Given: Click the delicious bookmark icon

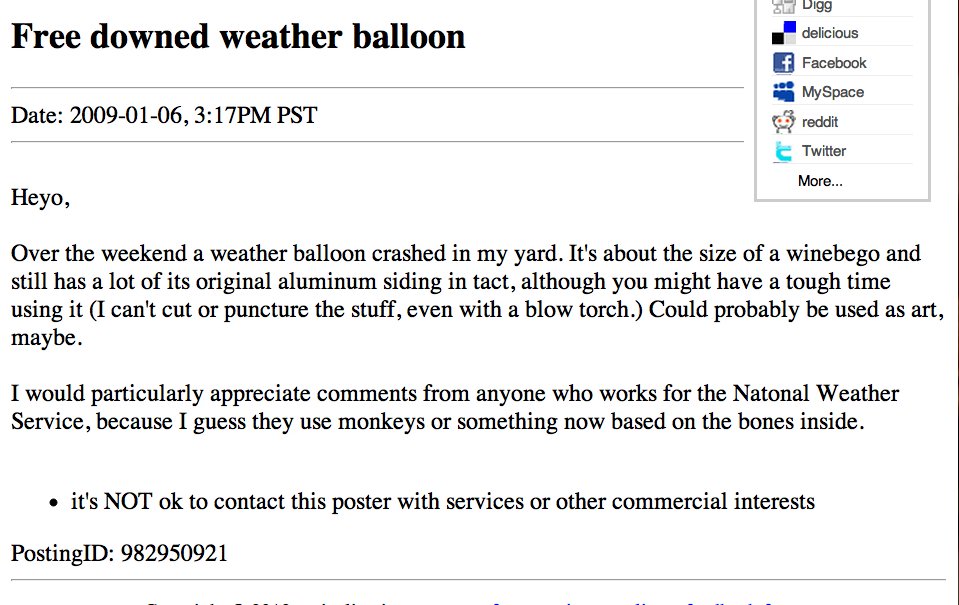Looking at the screenshot, I should 783,33.
